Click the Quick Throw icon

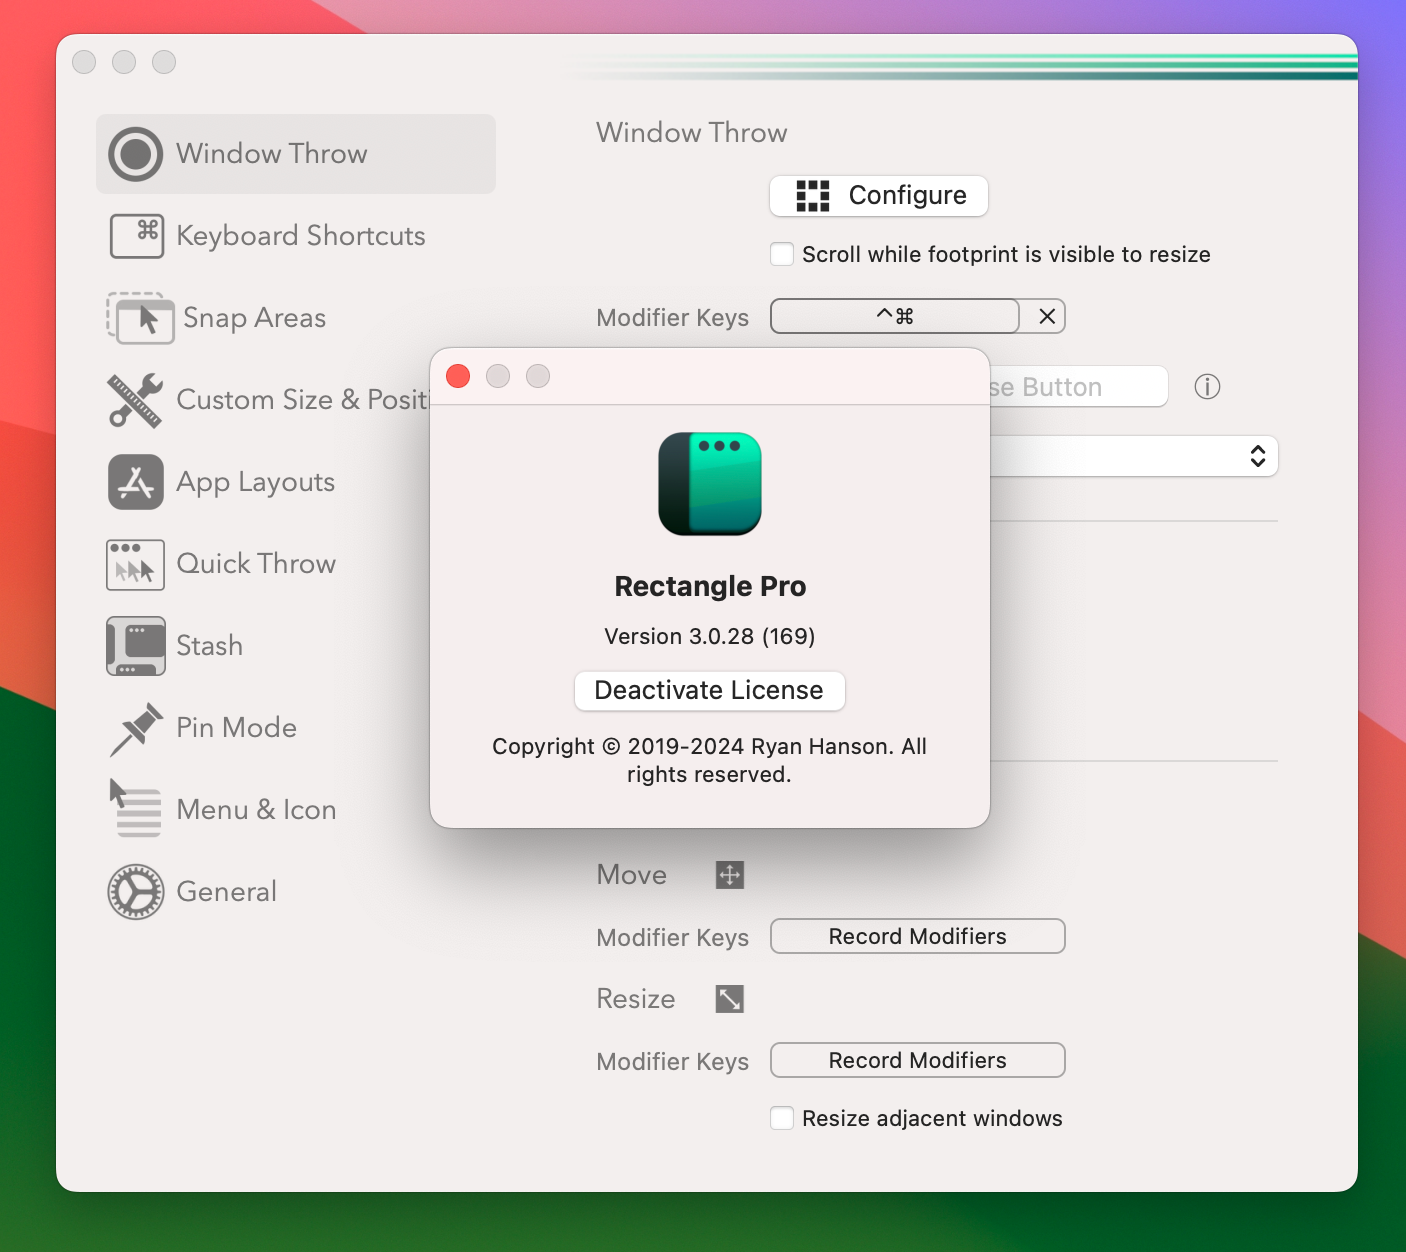coord(134,564)
